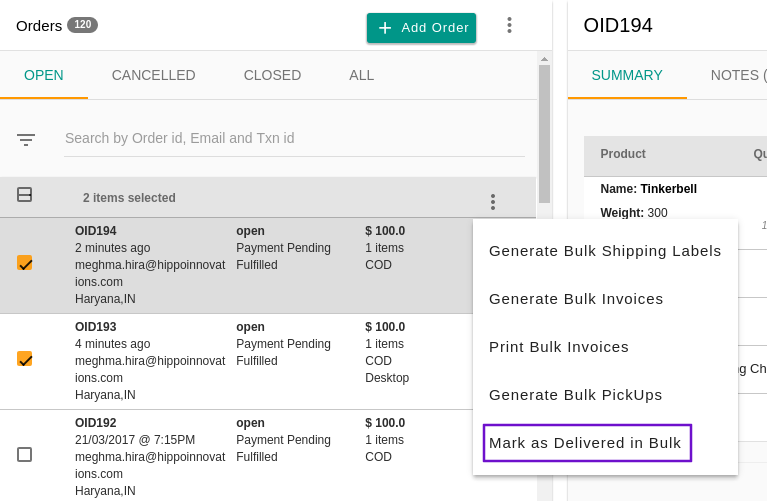
Task: Click the 'Desktop' label in OID193 row
Action: coord(387,378)
